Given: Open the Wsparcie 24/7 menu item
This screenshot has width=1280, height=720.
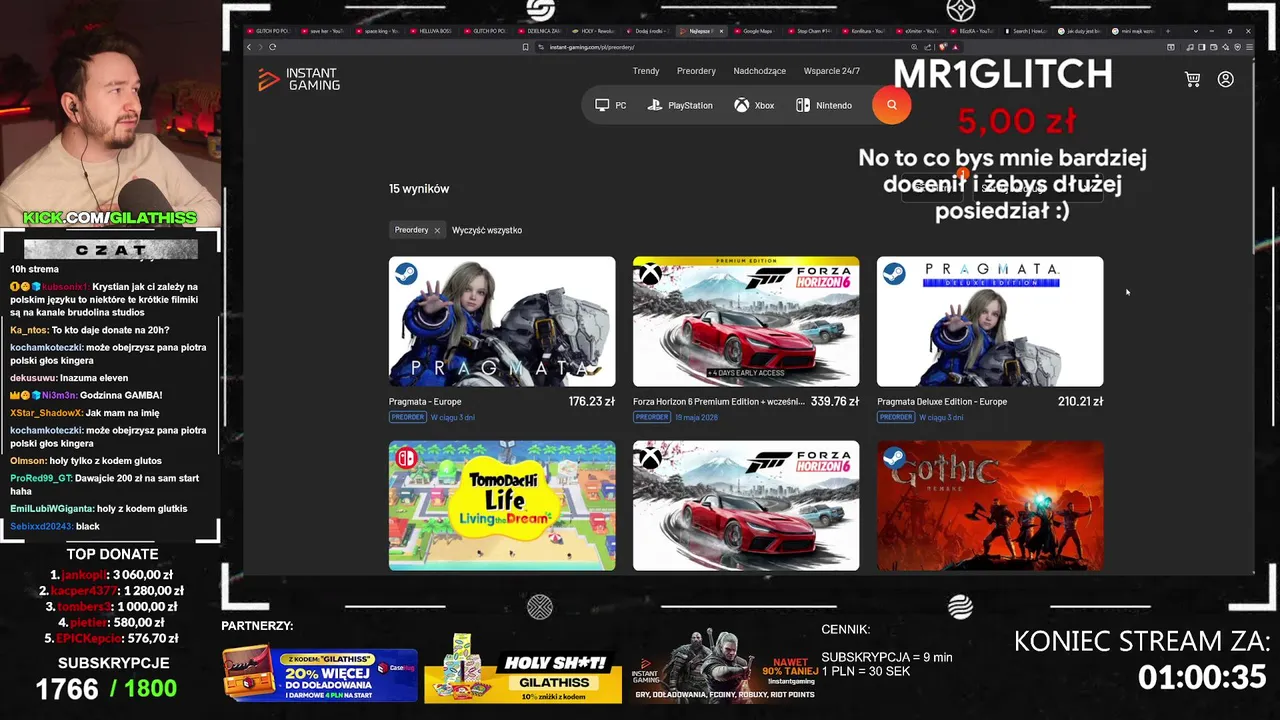Looking at the screenshot, I should [832, 71].
